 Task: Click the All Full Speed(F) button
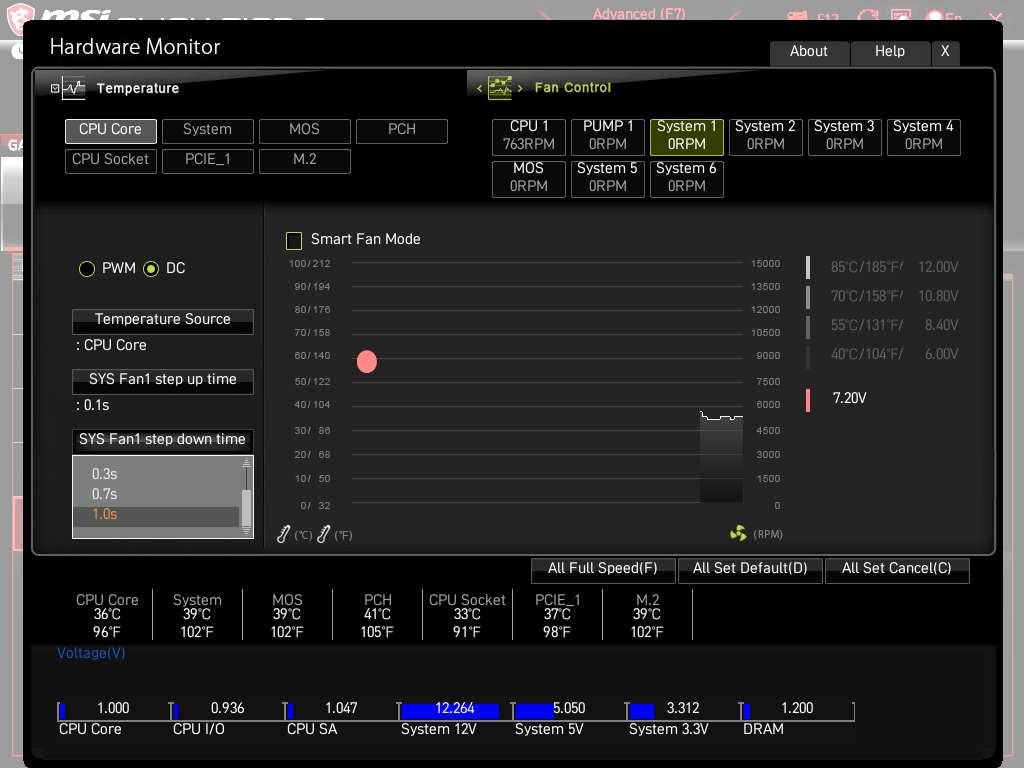(x=603, y=569)
